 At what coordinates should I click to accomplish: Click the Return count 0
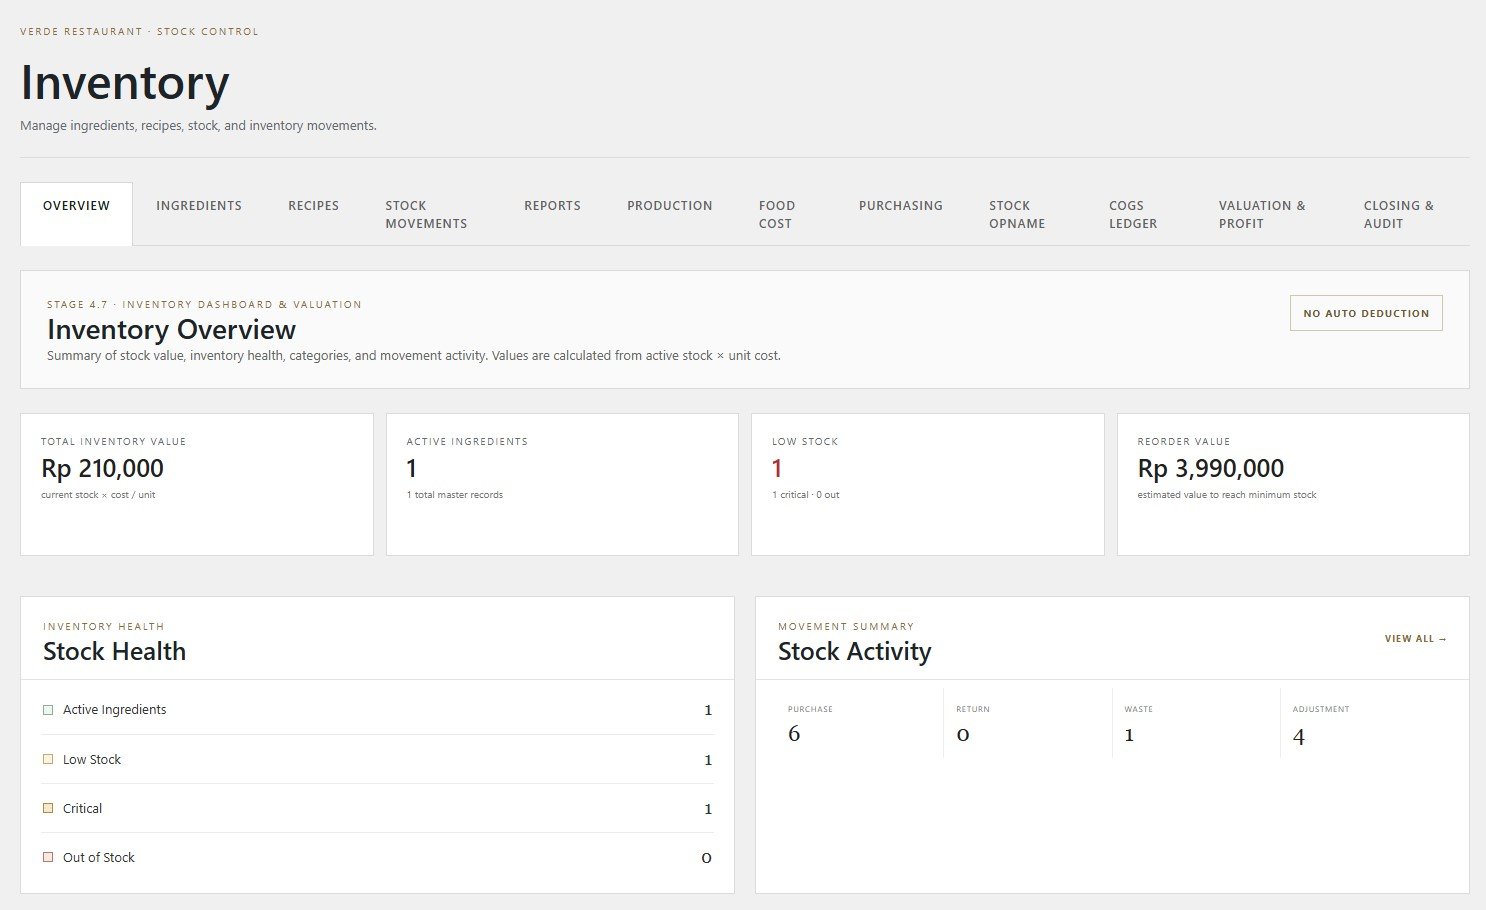coord(963,735)
